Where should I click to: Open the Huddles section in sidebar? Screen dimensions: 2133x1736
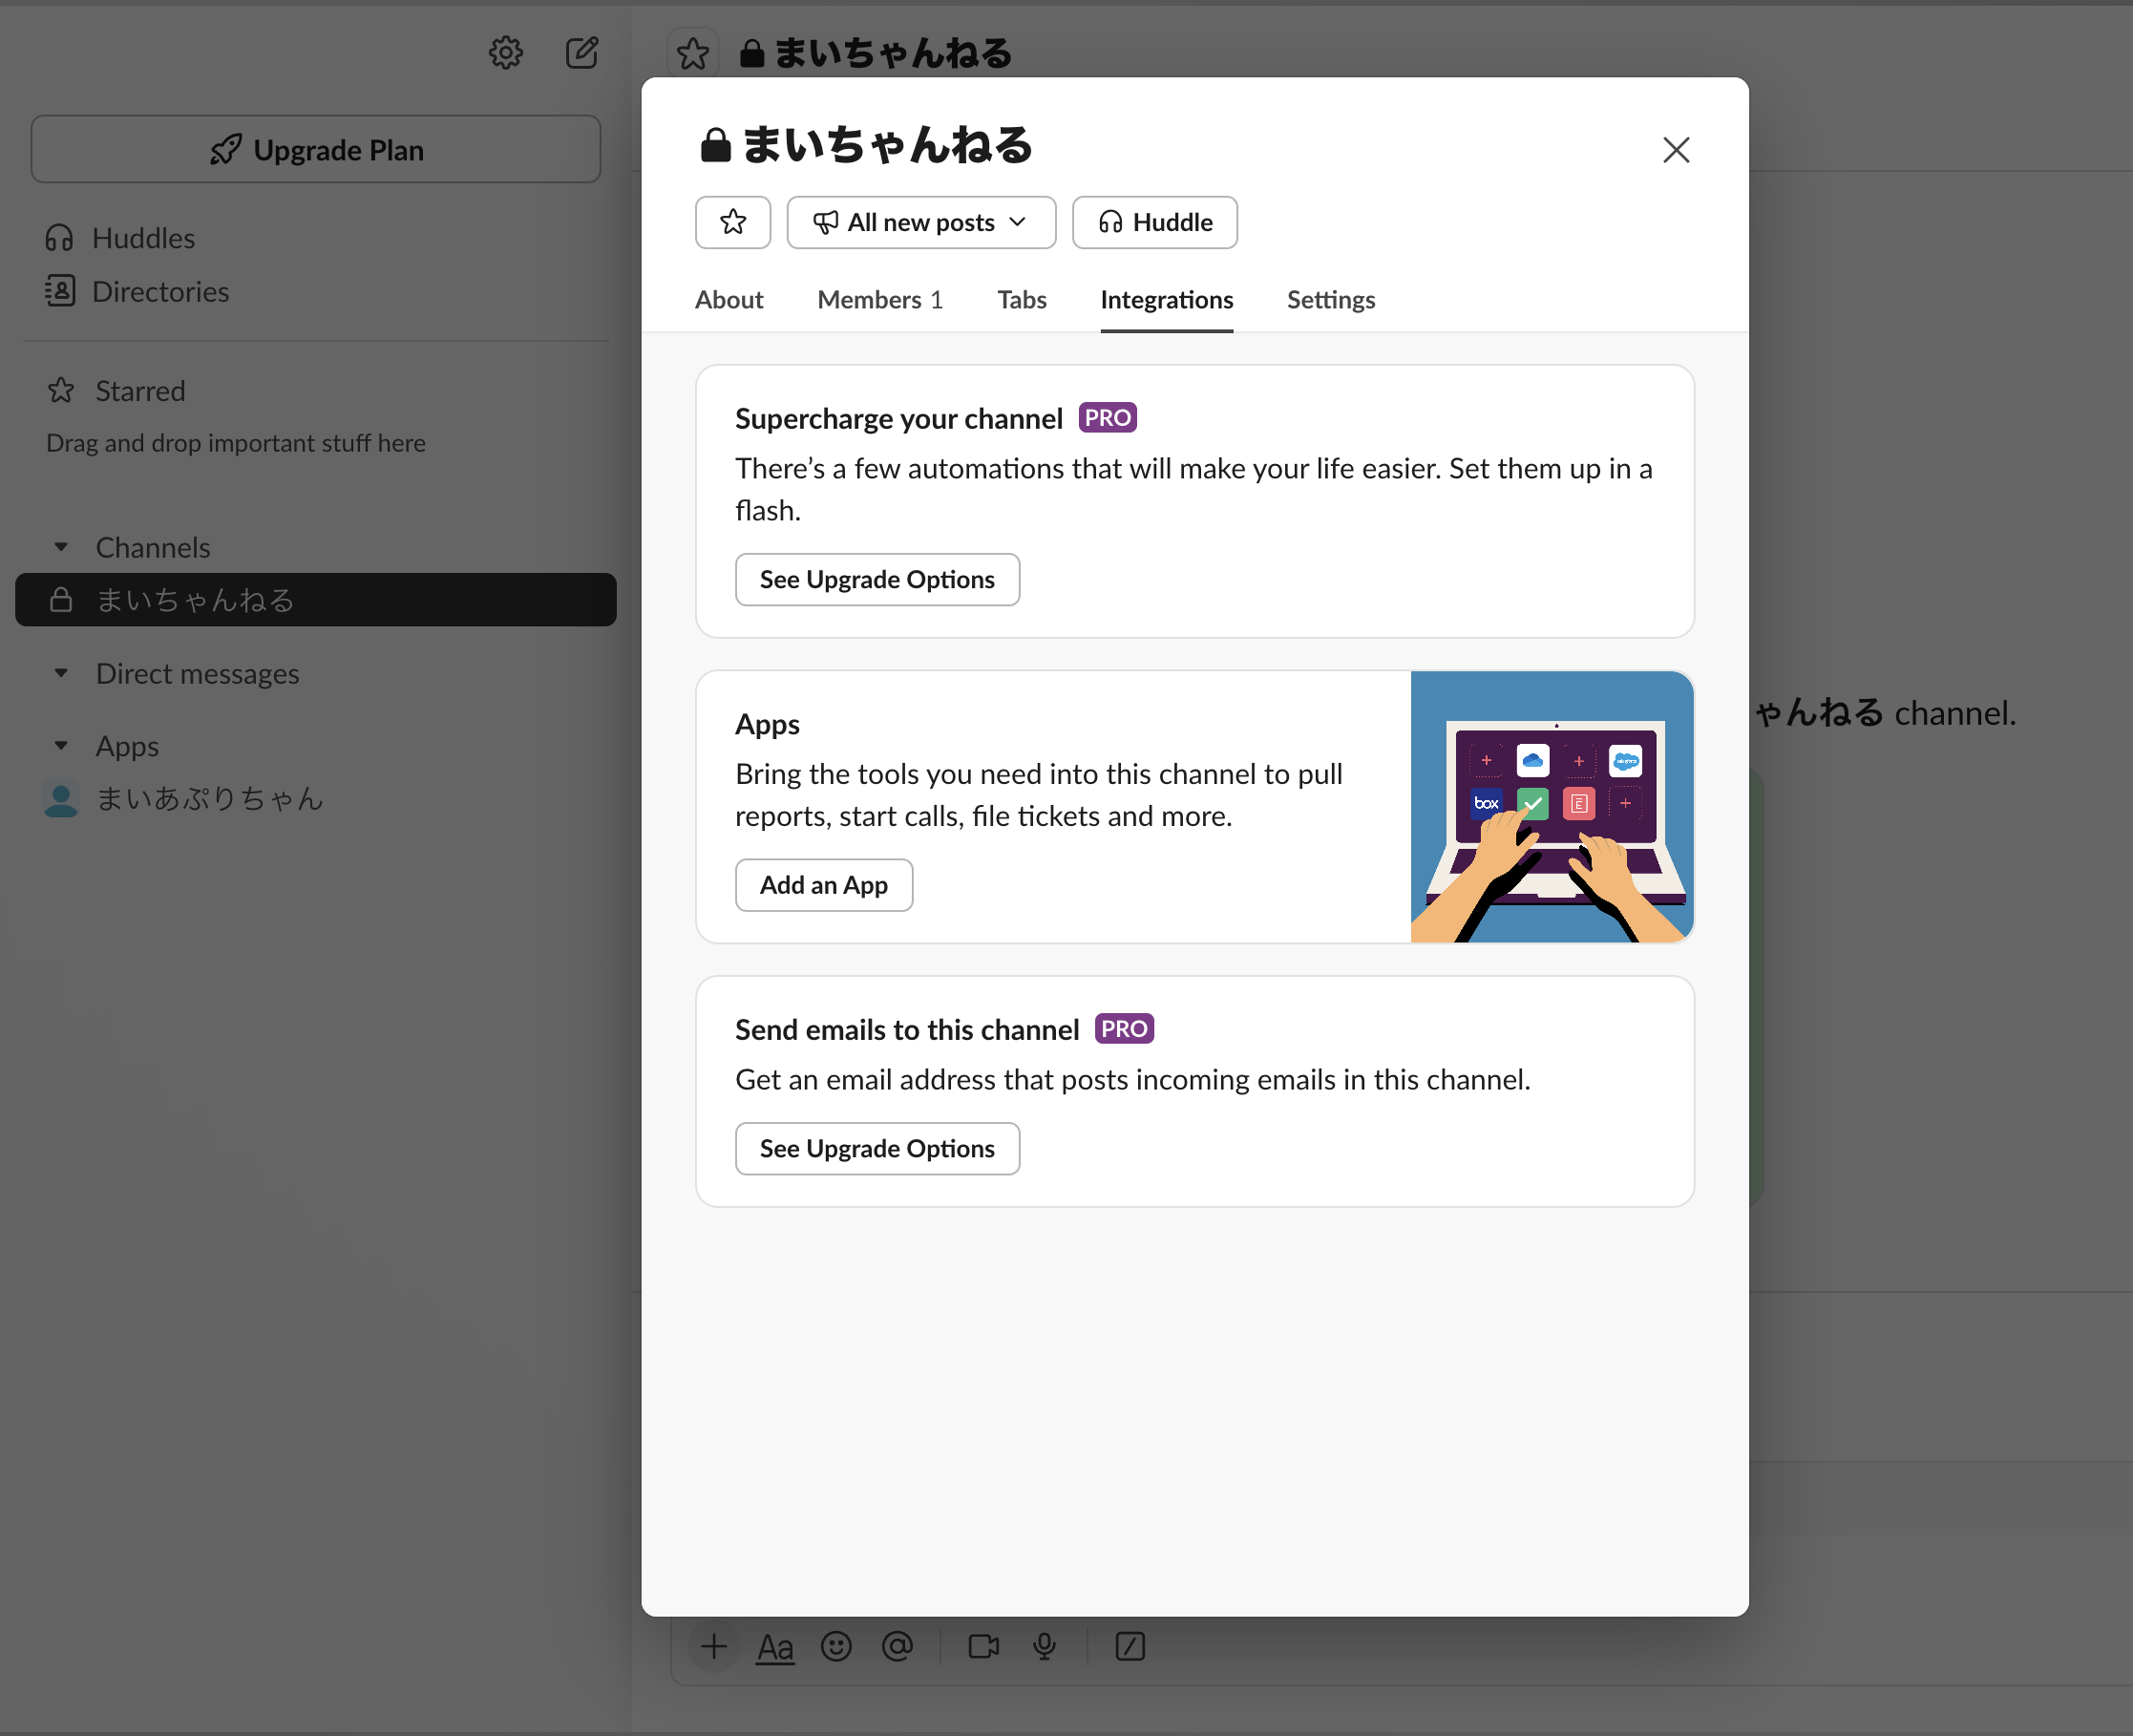pyautogui.click(x=144, y=238)
